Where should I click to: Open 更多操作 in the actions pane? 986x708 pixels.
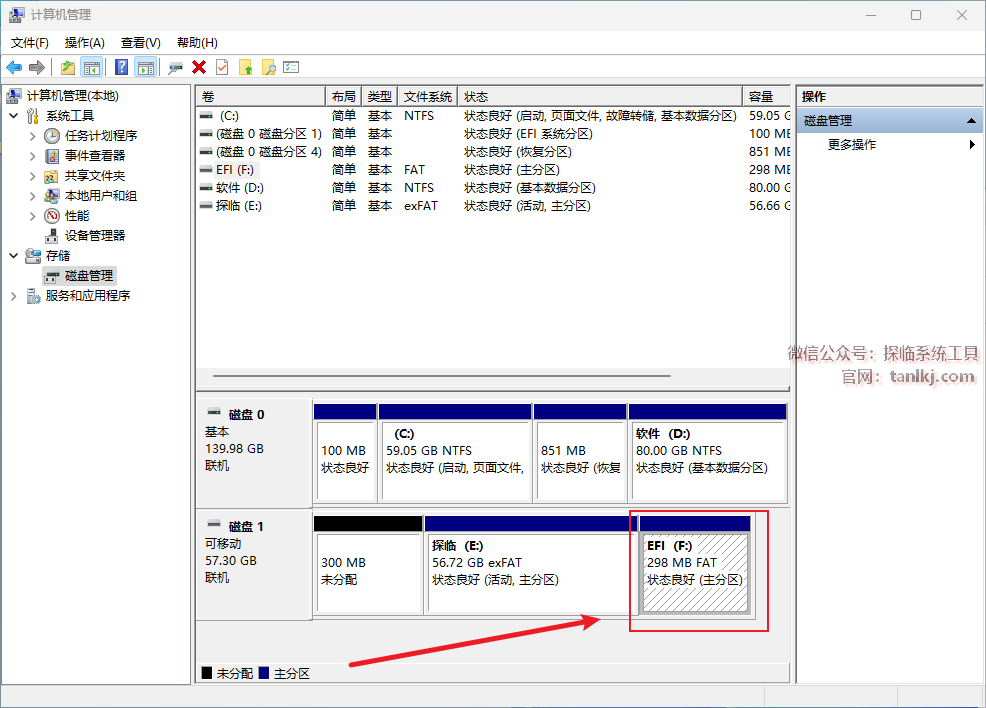point(852,145)
